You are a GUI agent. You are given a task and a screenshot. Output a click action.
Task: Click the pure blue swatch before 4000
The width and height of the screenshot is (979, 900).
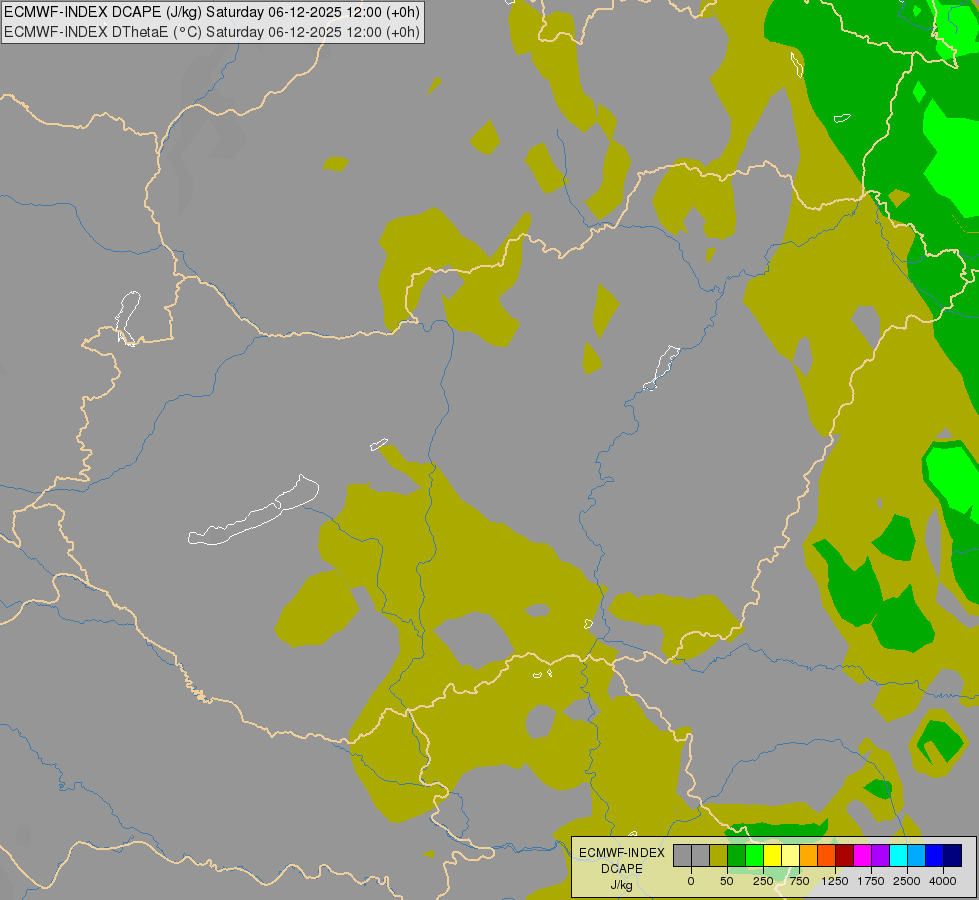click(x=936, y=856)
